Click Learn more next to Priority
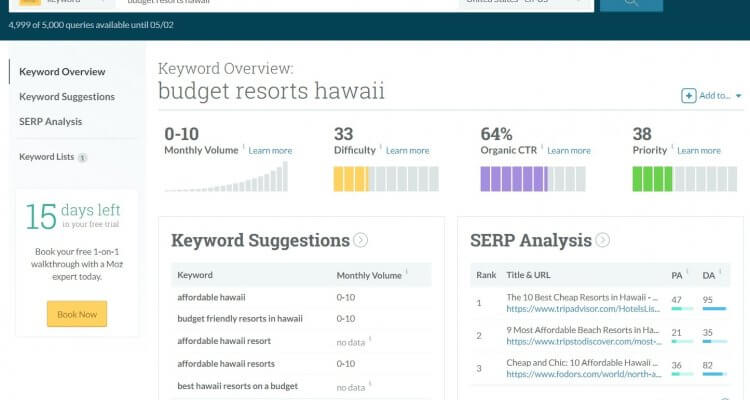The width and height of the screenshot is (750, 400). coord(699,151)
